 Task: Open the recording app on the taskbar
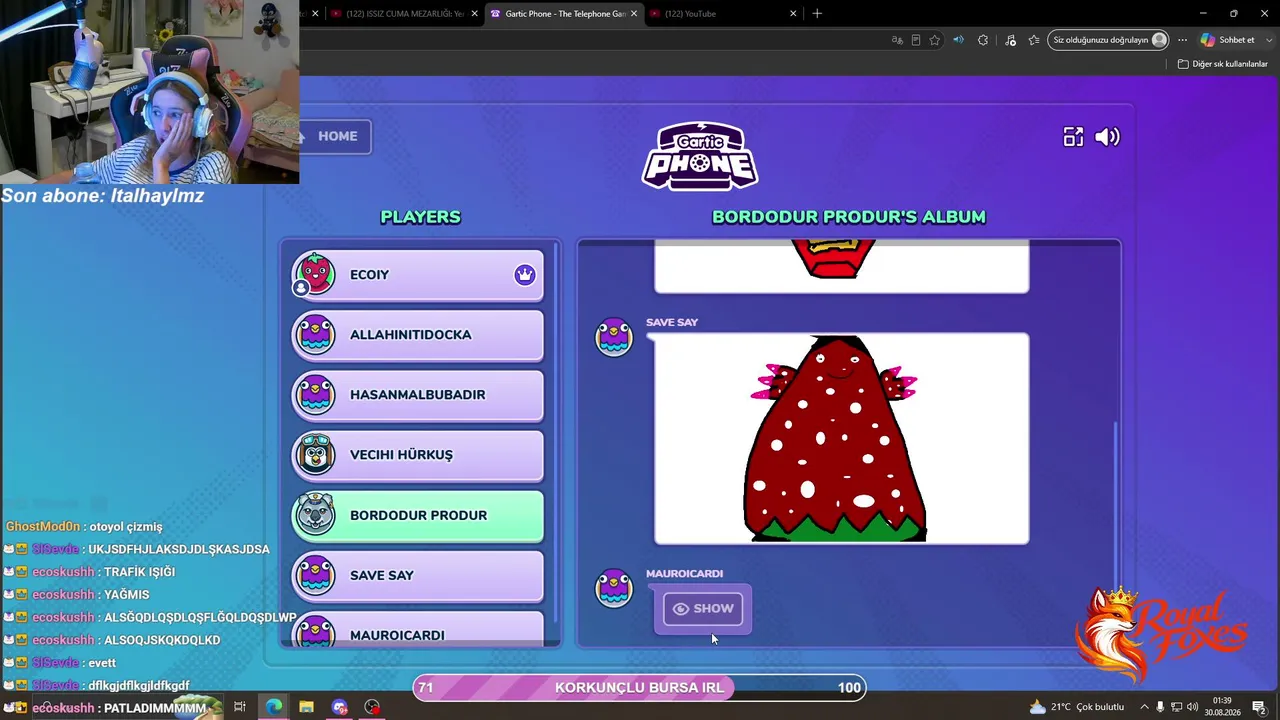pos(372,707)
